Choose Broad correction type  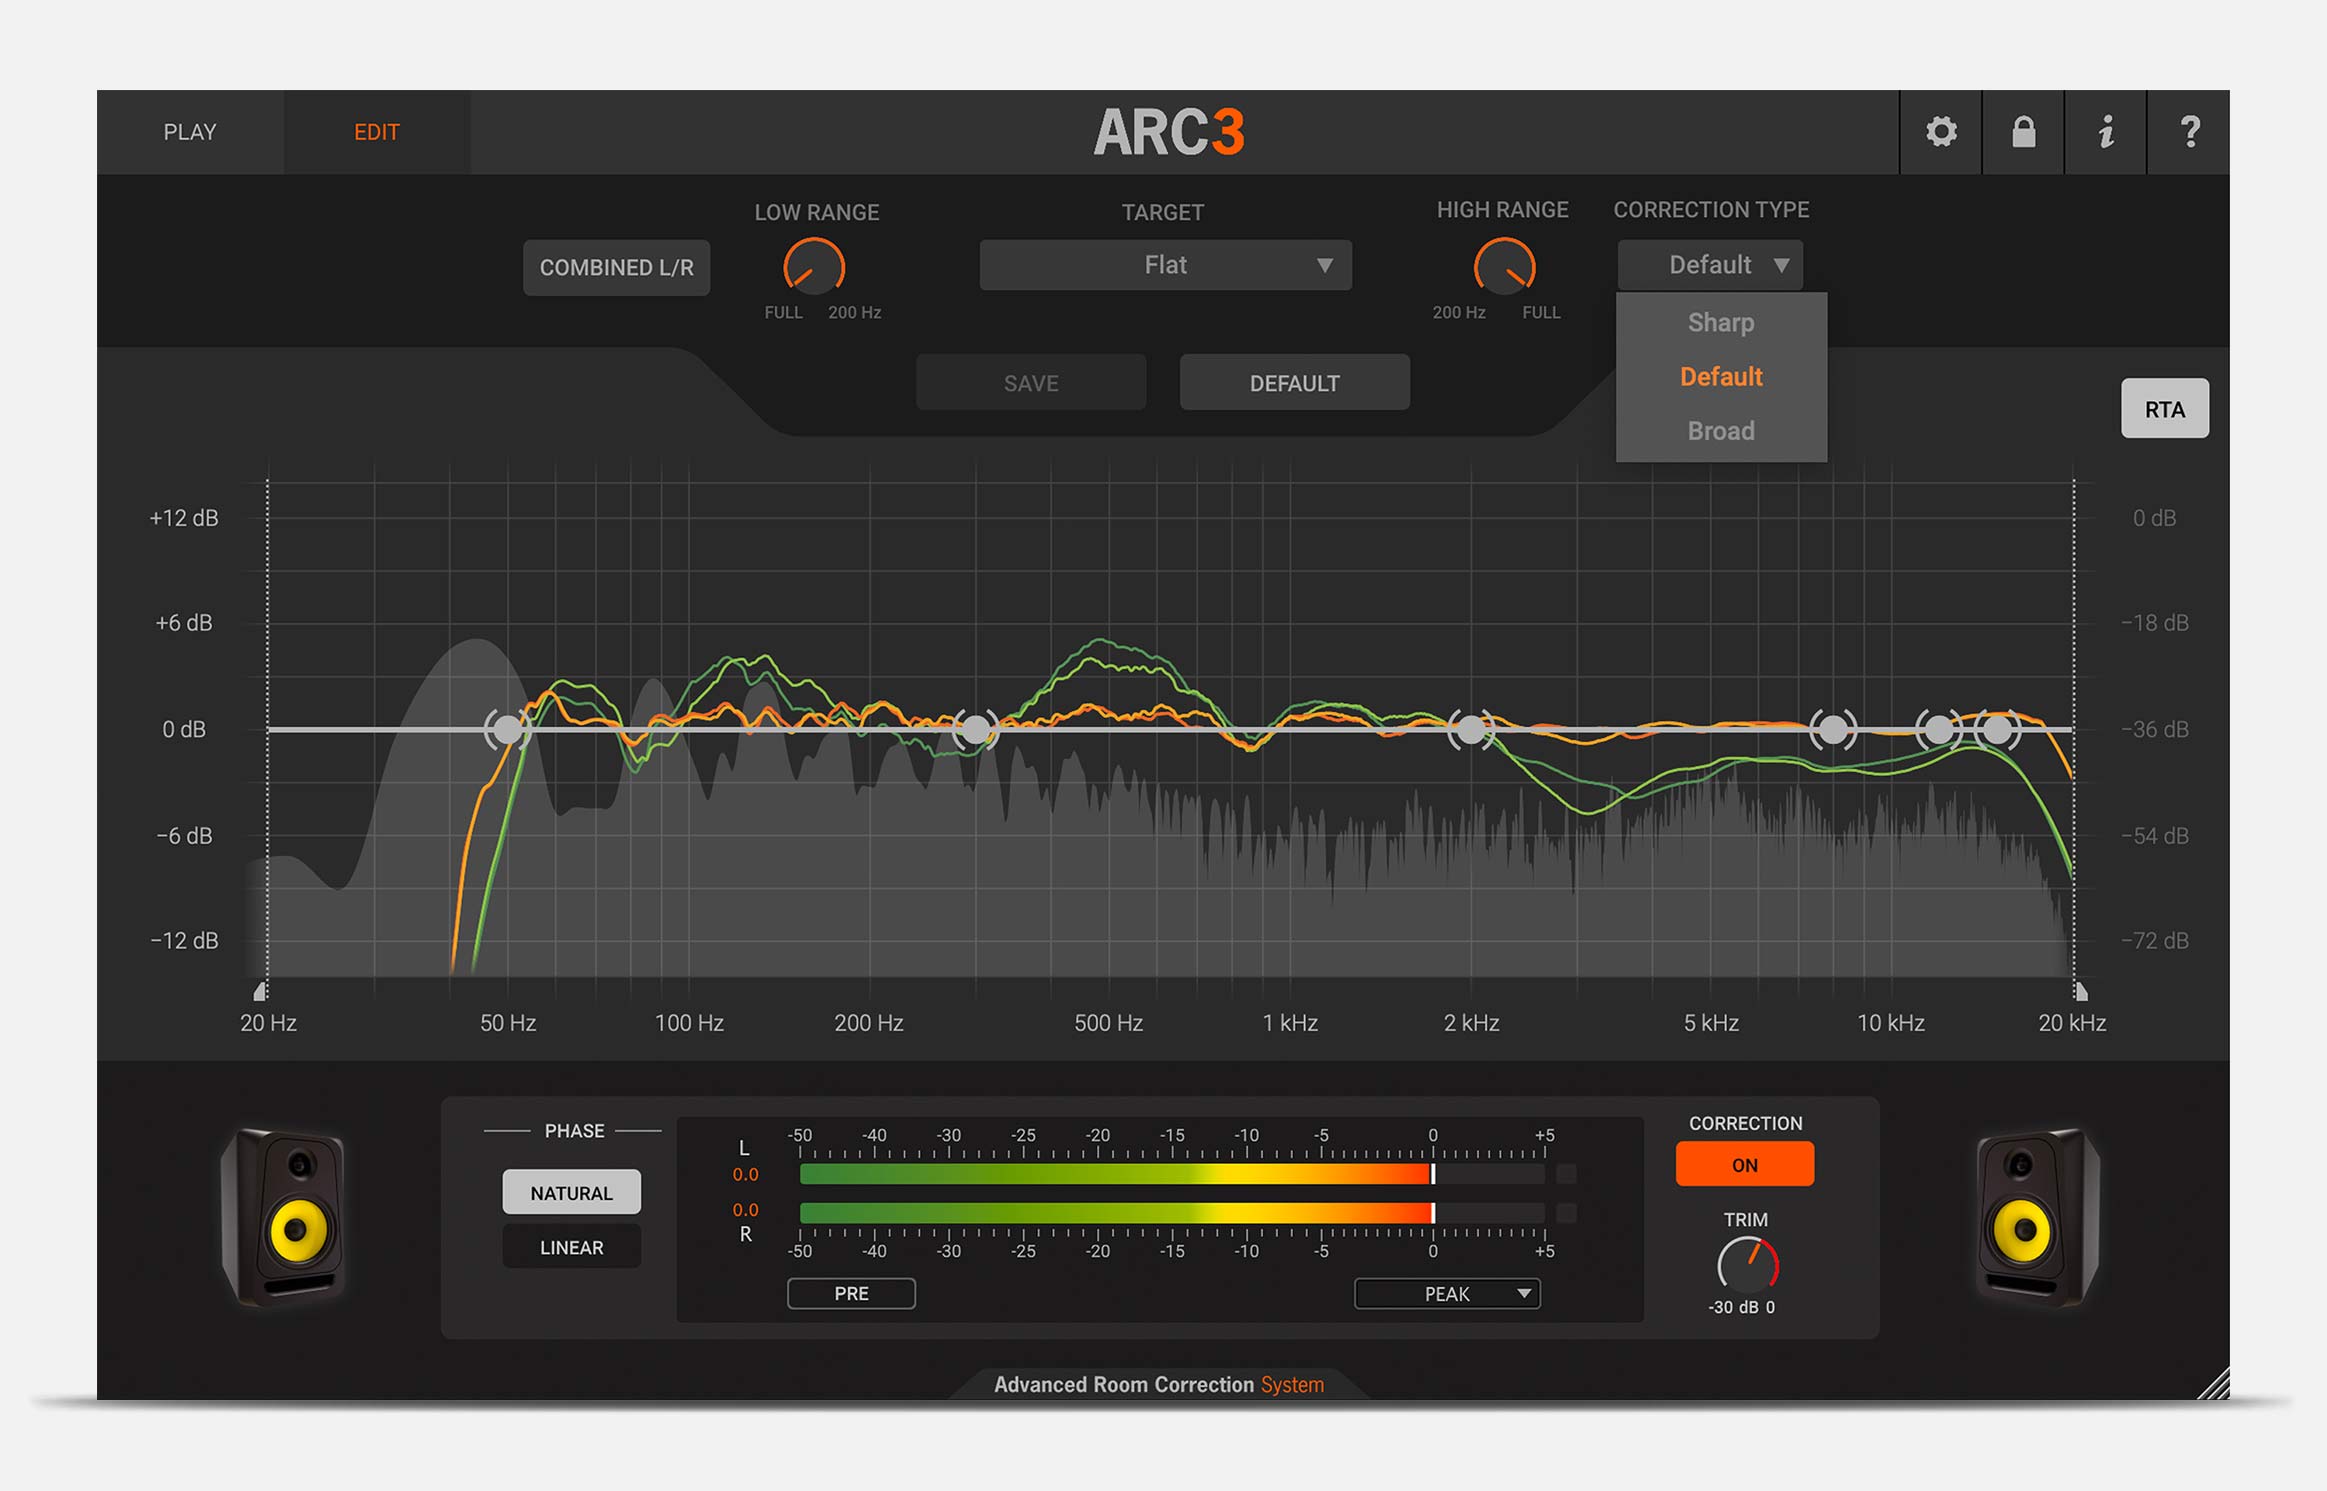(1721, 430)
